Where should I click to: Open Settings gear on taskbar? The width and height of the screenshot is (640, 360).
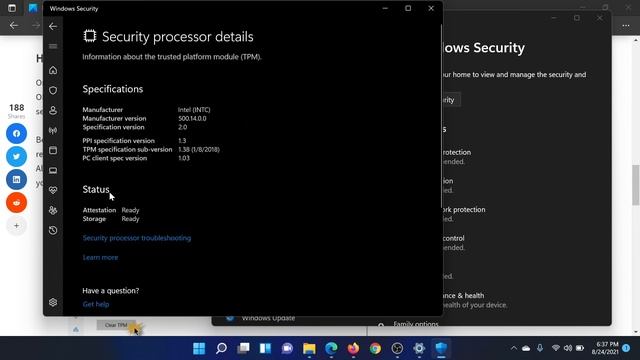pos(419,348)
